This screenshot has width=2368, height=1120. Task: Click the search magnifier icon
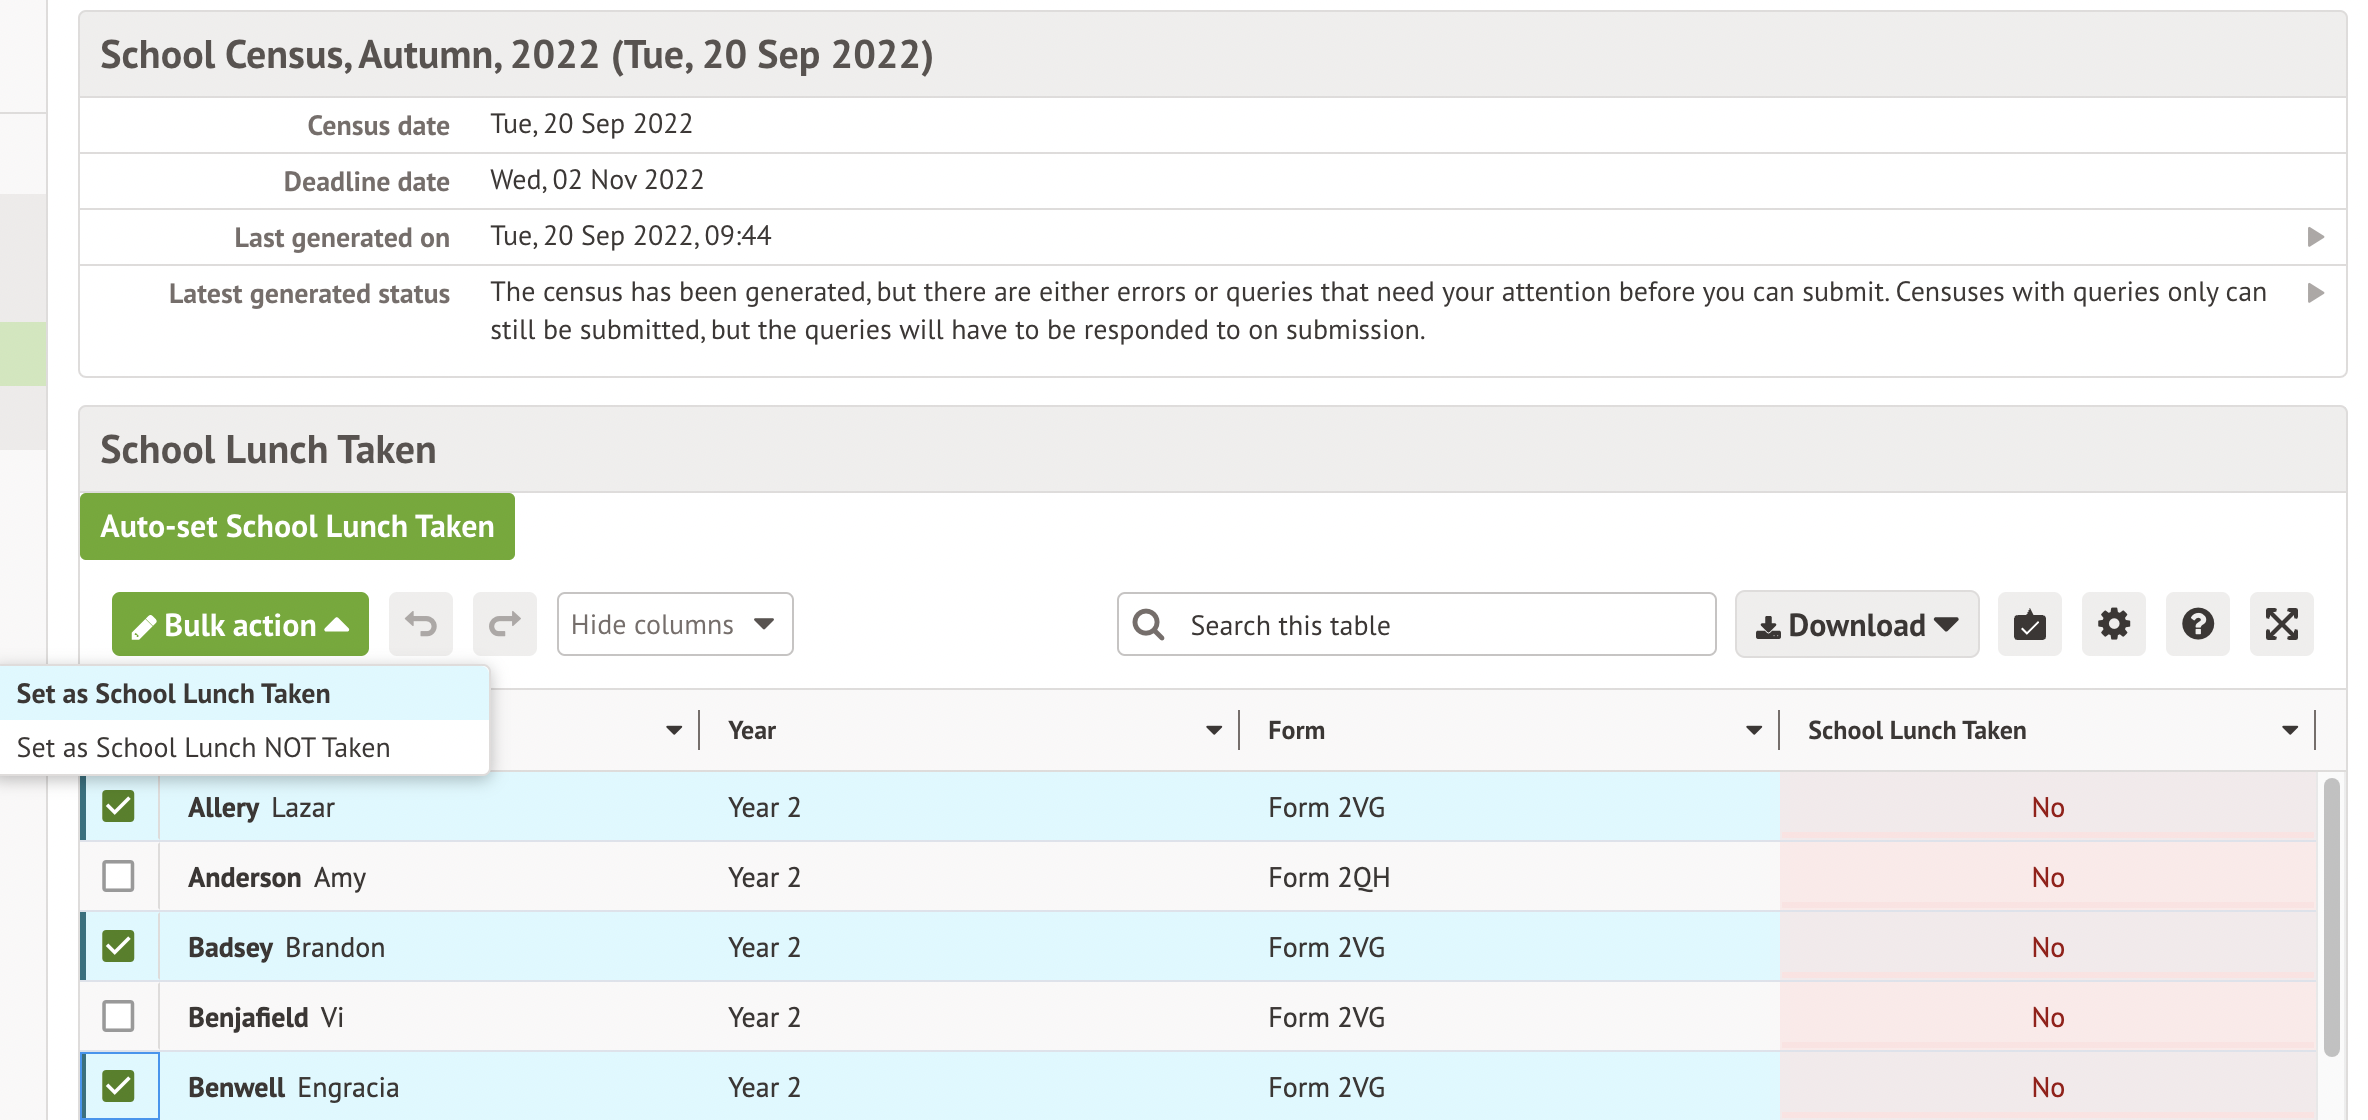click(x=1148, y=625)
